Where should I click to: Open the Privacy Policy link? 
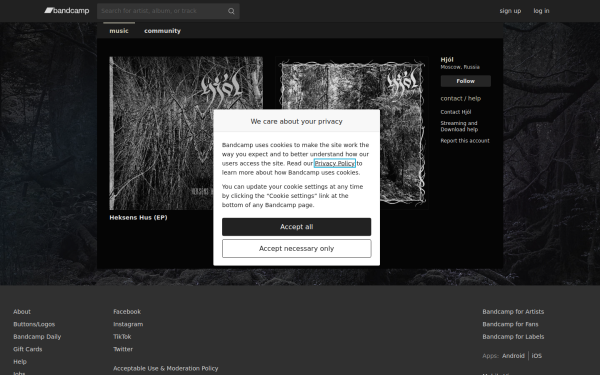(335, 163)
